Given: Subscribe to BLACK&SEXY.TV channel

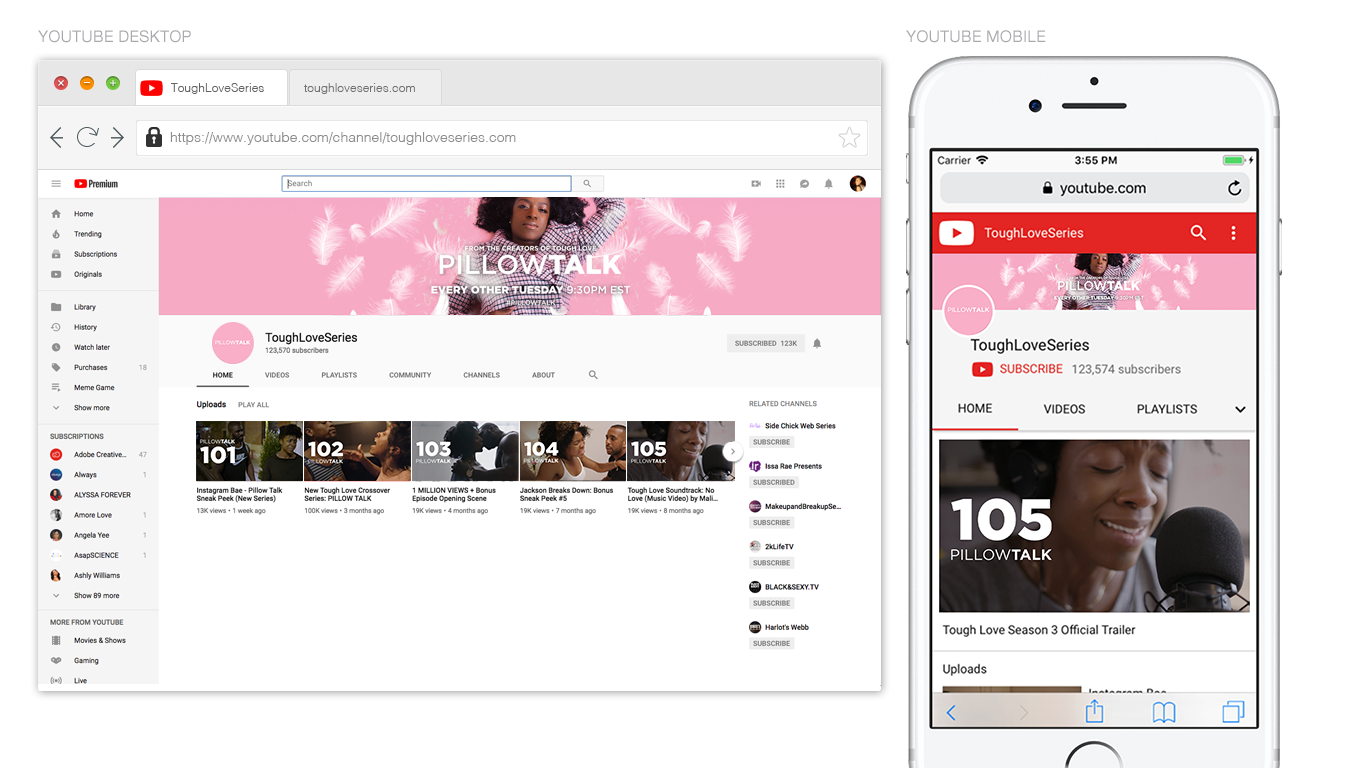Looking at the screenshot, I should (x=771, y=603).
